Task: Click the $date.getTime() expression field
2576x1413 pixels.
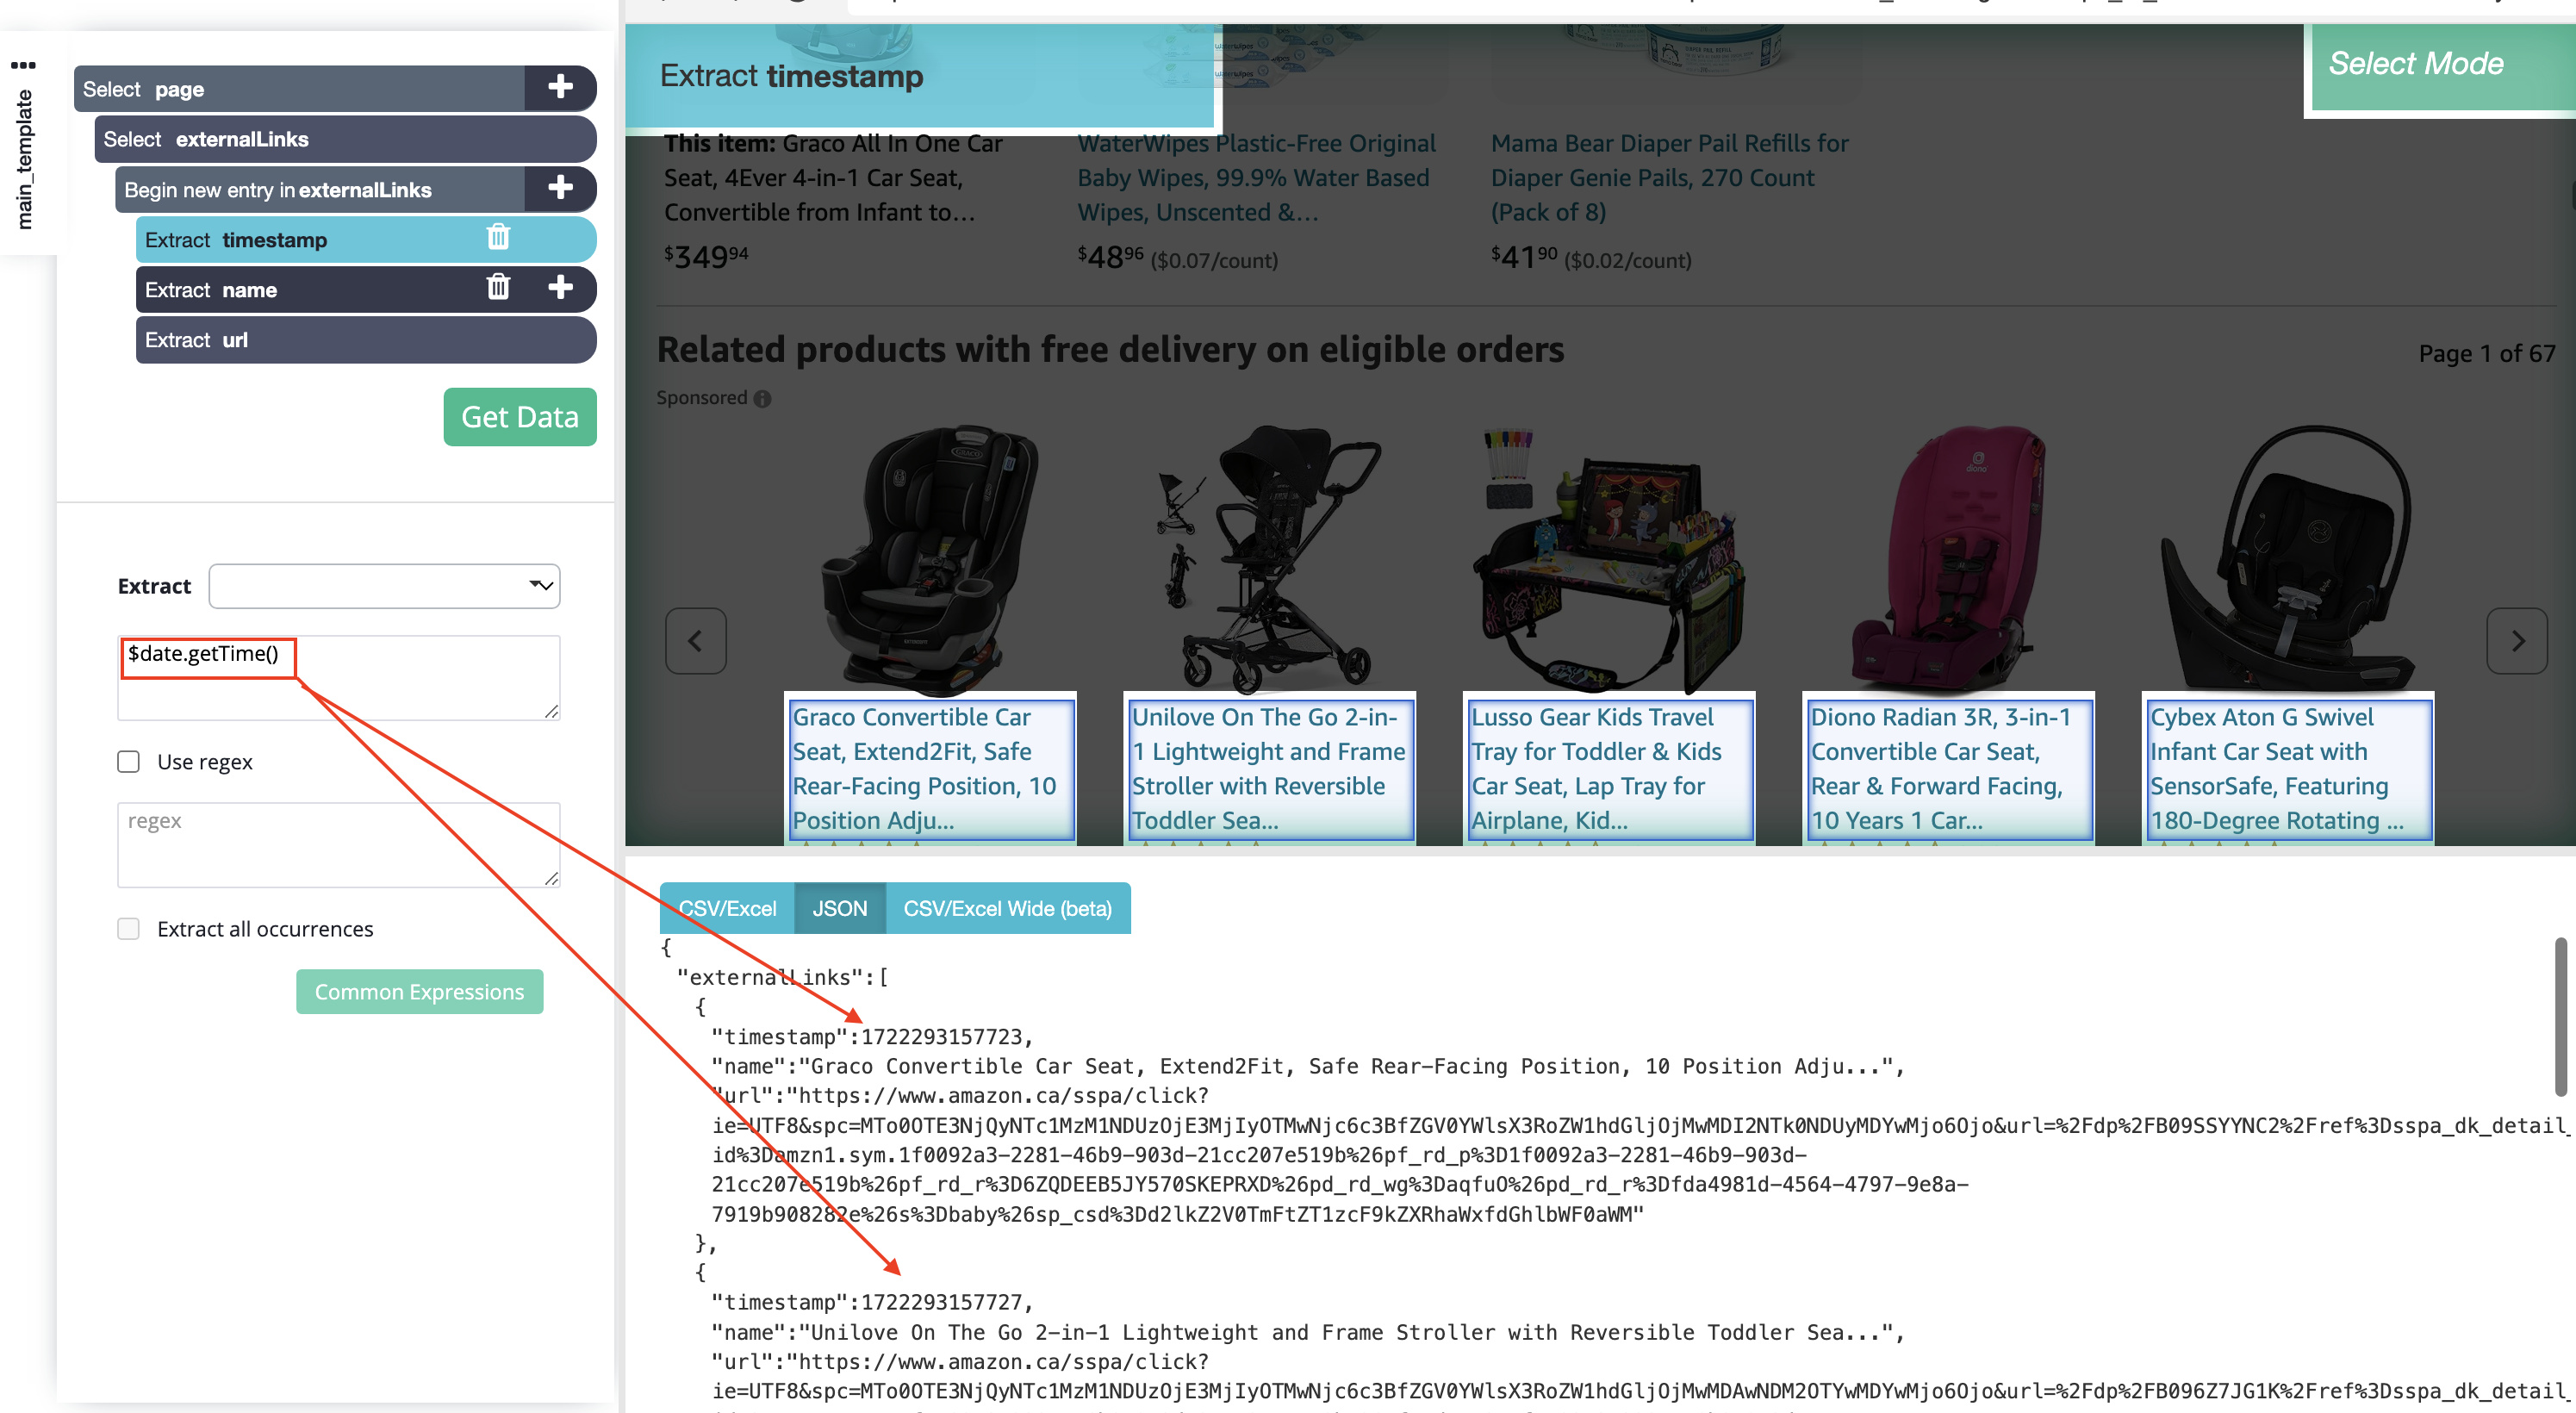Action: click(x=338, y=677)
